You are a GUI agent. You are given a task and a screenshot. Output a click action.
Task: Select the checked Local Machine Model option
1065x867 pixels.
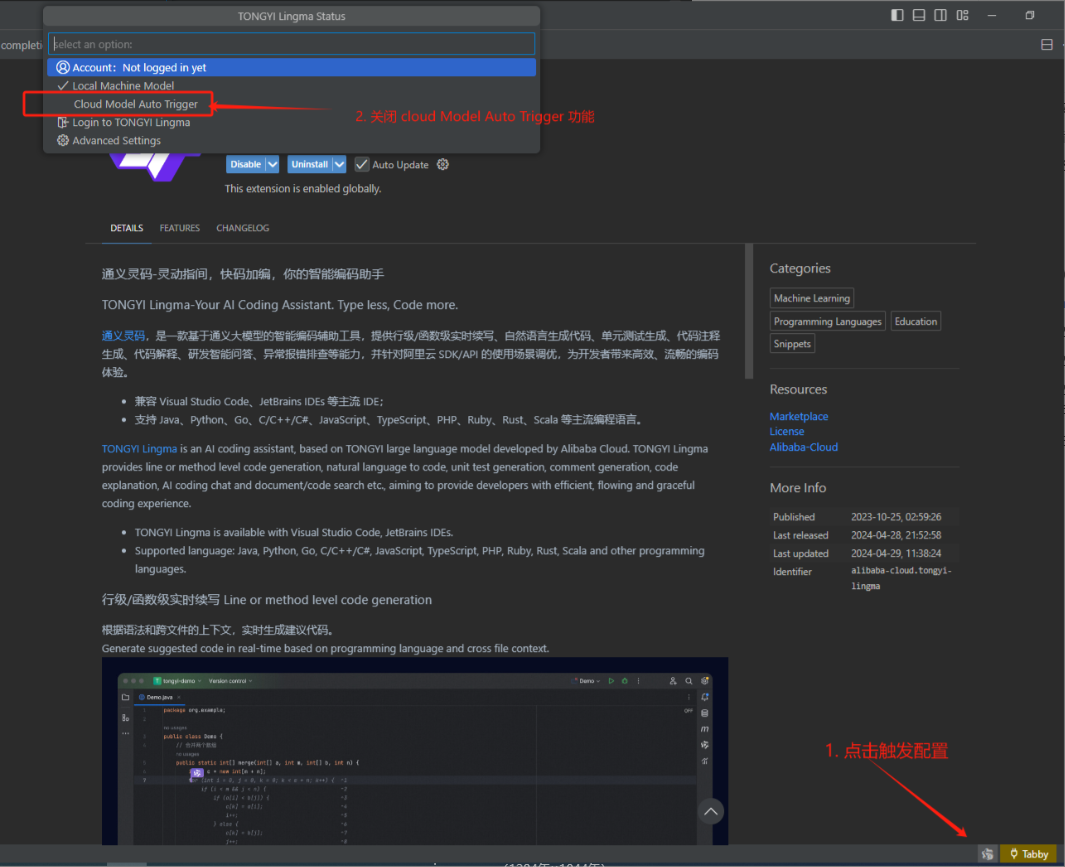point(123,86)
